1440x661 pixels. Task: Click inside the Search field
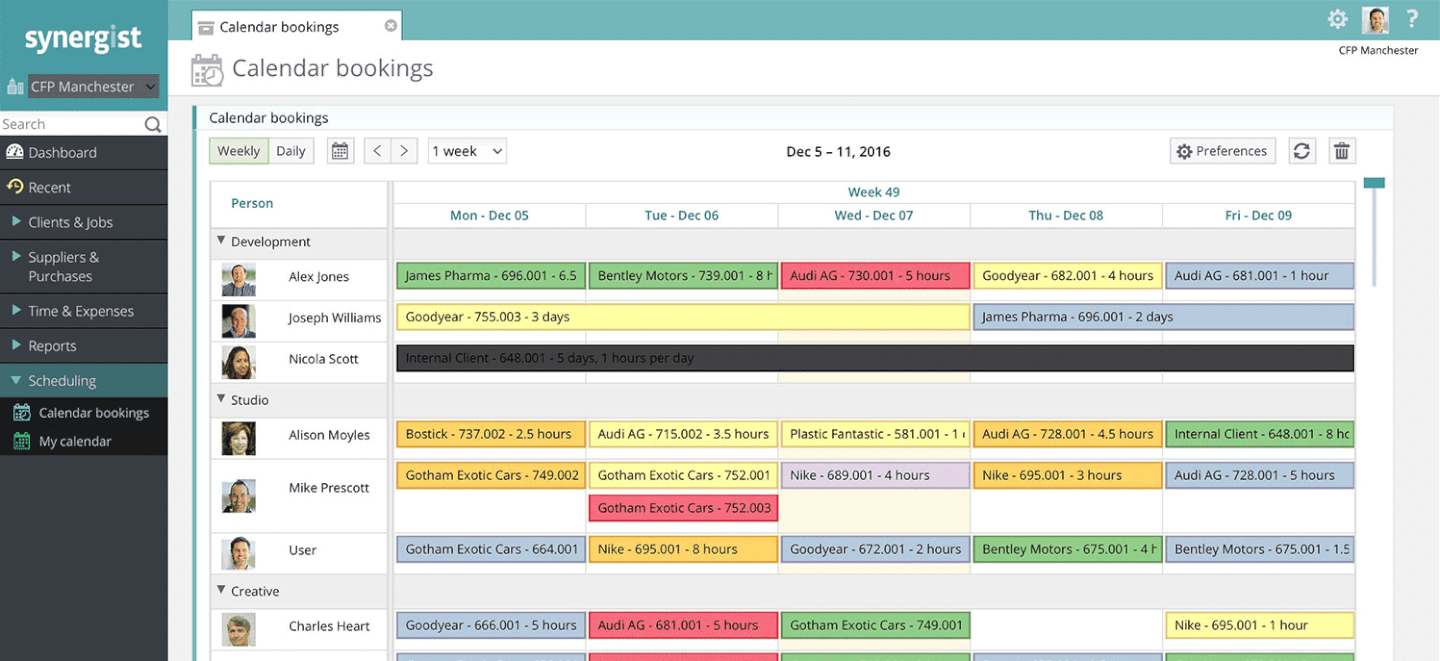(x=70, y=124)
